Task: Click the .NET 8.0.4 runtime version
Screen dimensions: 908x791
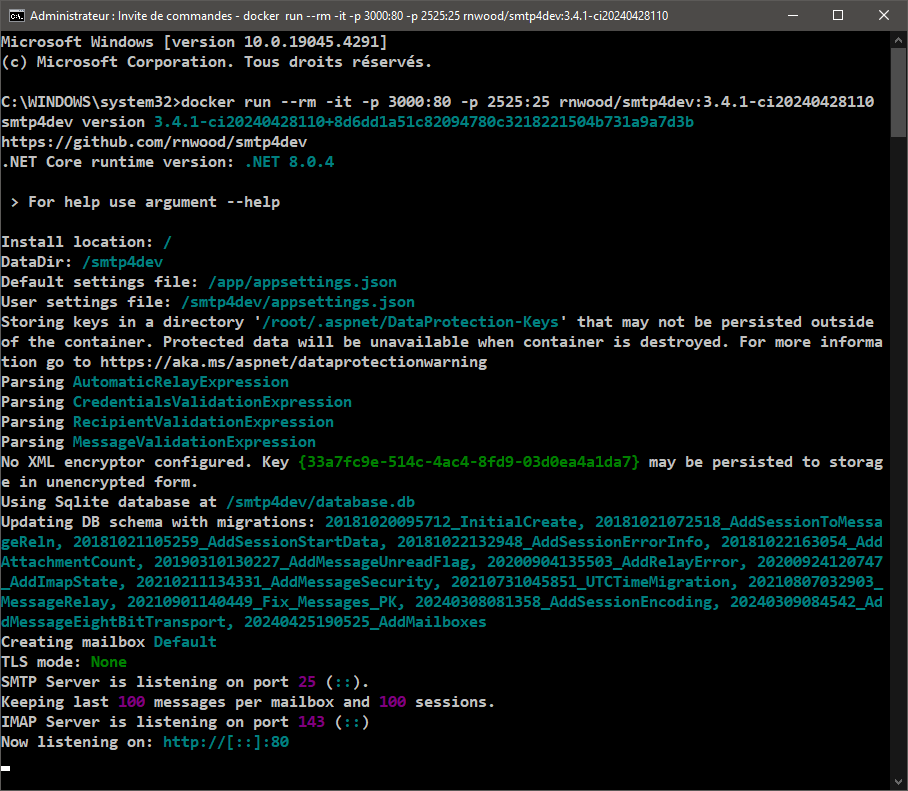Action: coord(290,162)
